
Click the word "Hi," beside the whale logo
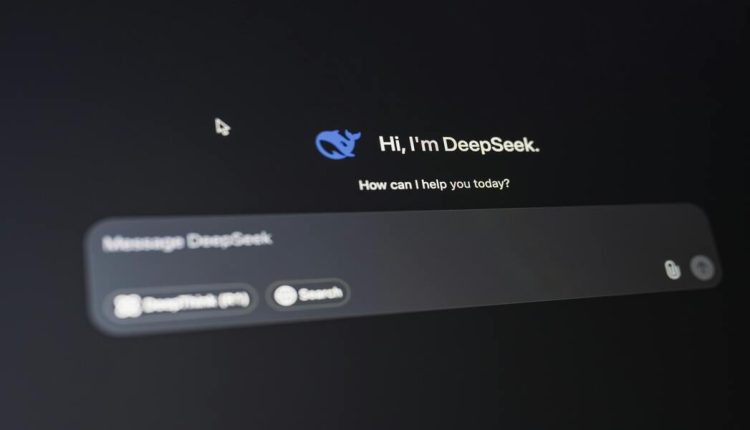[390, 145]
